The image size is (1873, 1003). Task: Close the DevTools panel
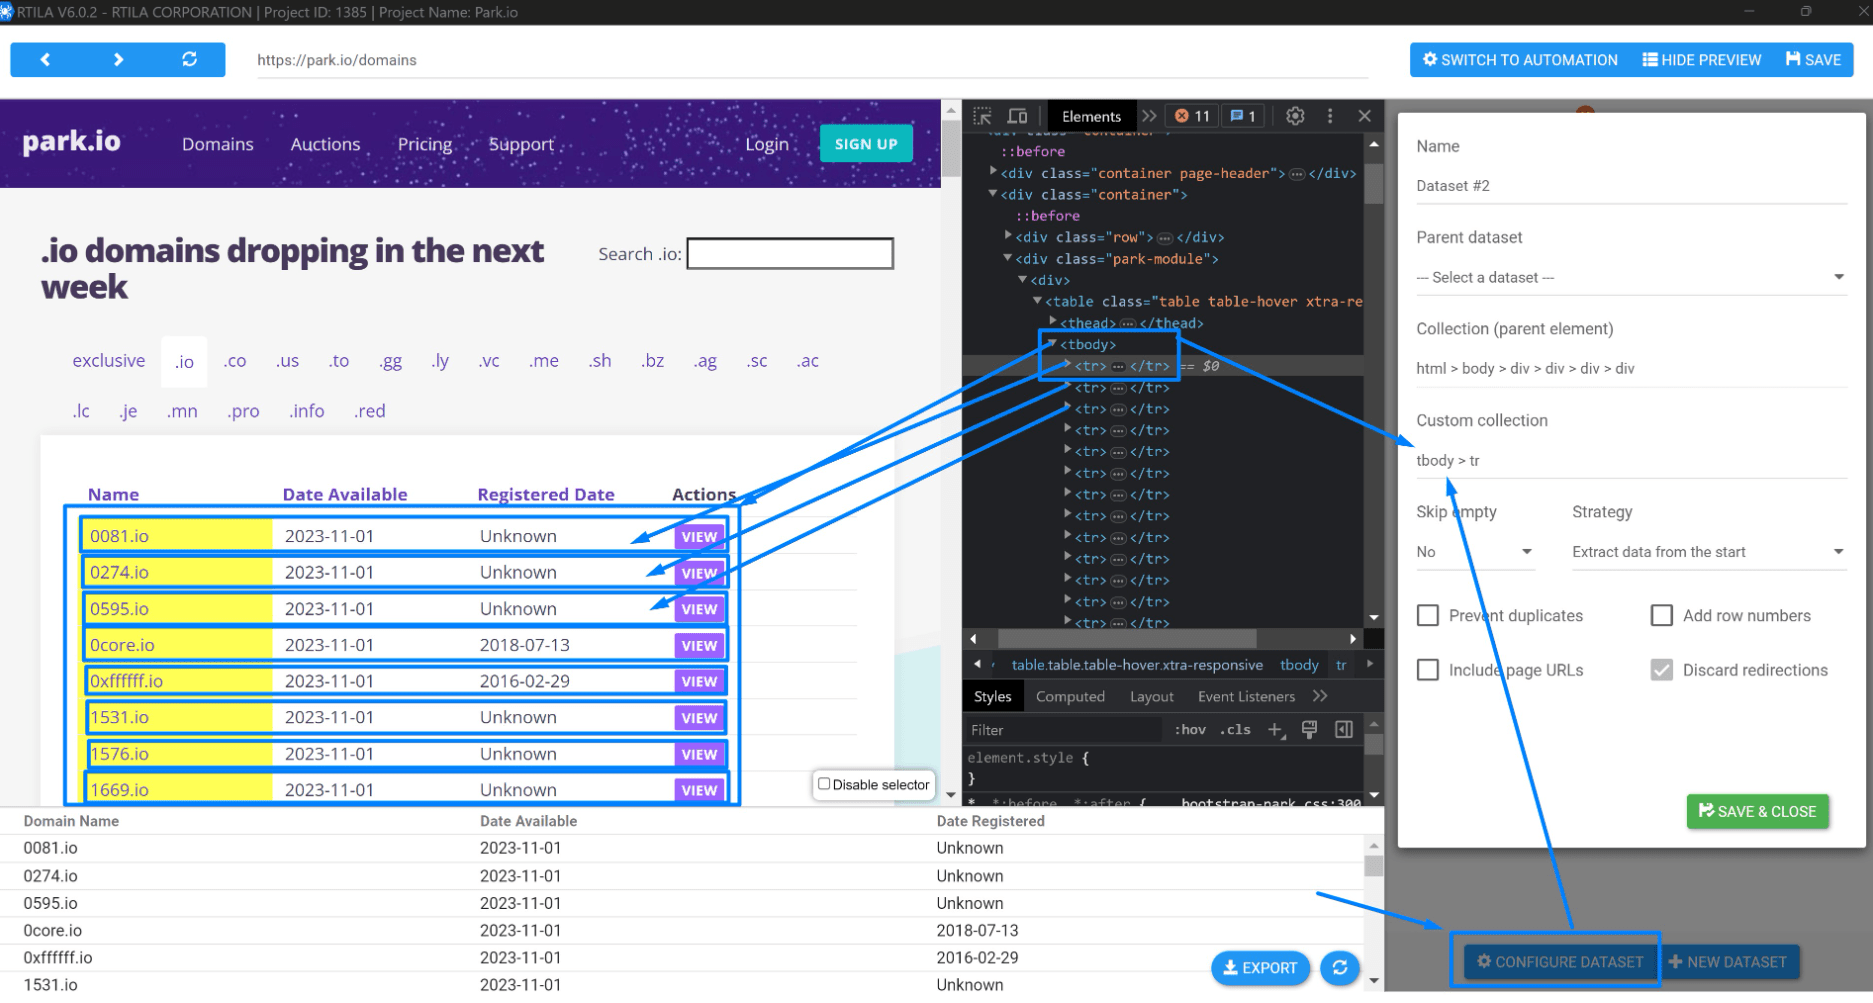pyautogui.click(x=1364, y=116)
